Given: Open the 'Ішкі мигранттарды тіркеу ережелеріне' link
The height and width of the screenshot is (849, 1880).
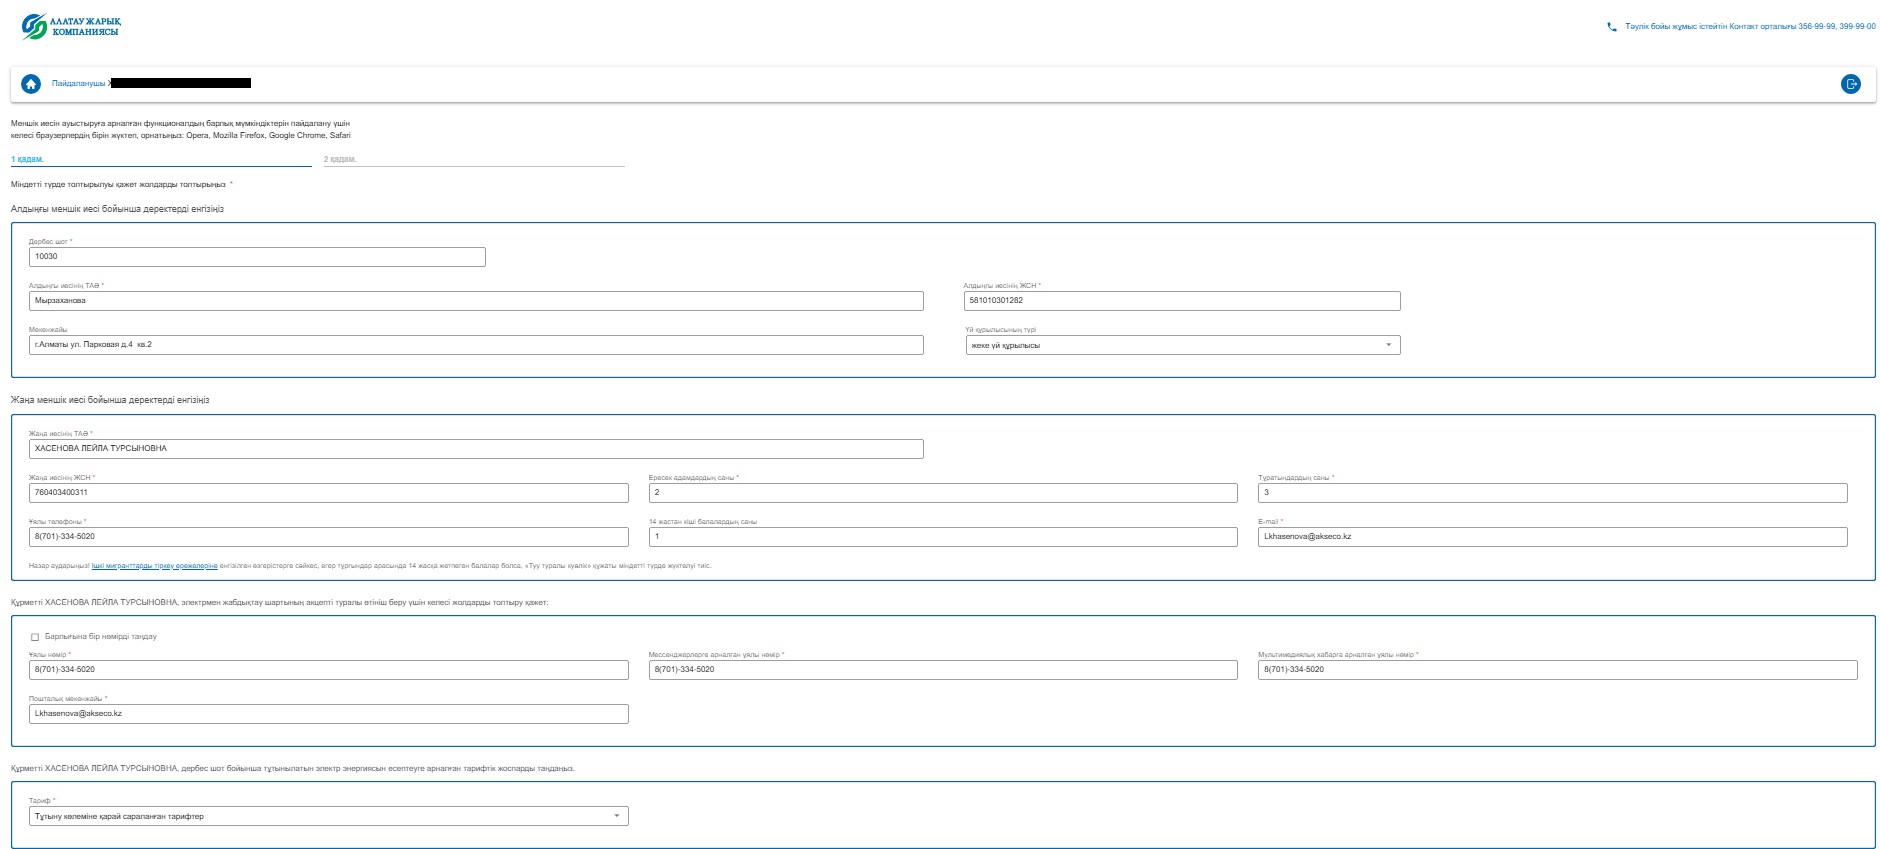Looking at the screenshot, I should click(154, 566).
